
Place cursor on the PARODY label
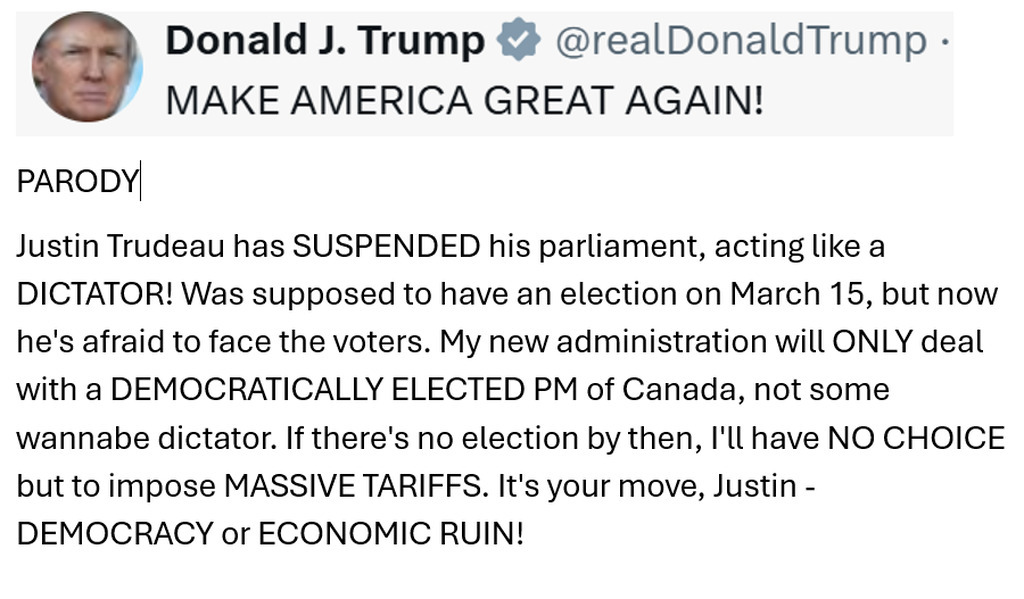[x=77, y=181]
